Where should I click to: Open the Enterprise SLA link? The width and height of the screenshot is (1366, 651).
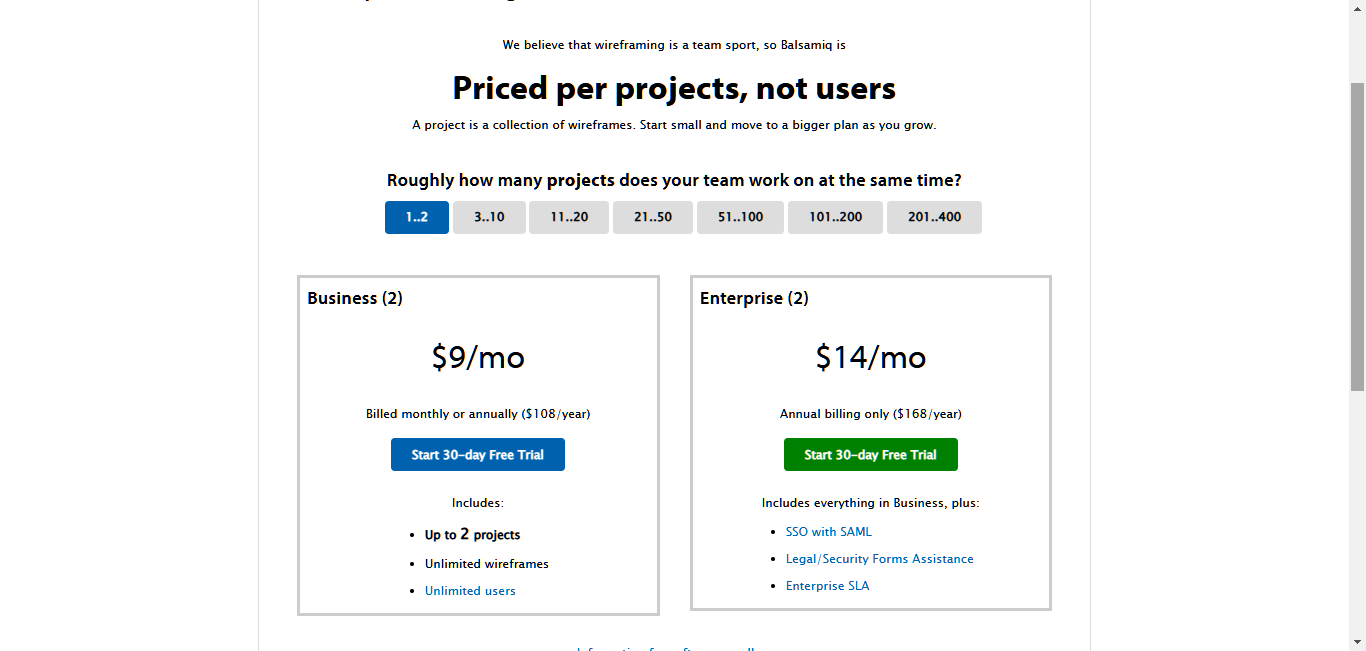coord(828,586)
